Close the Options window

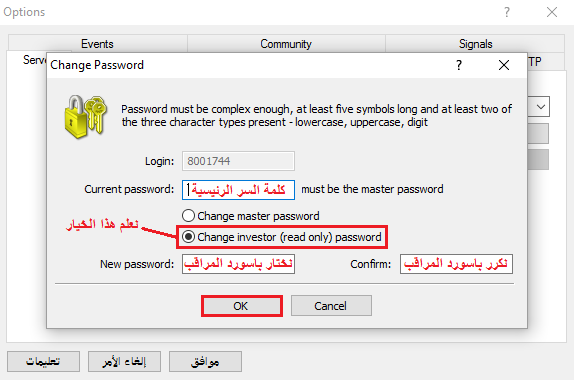coord(552,12)
